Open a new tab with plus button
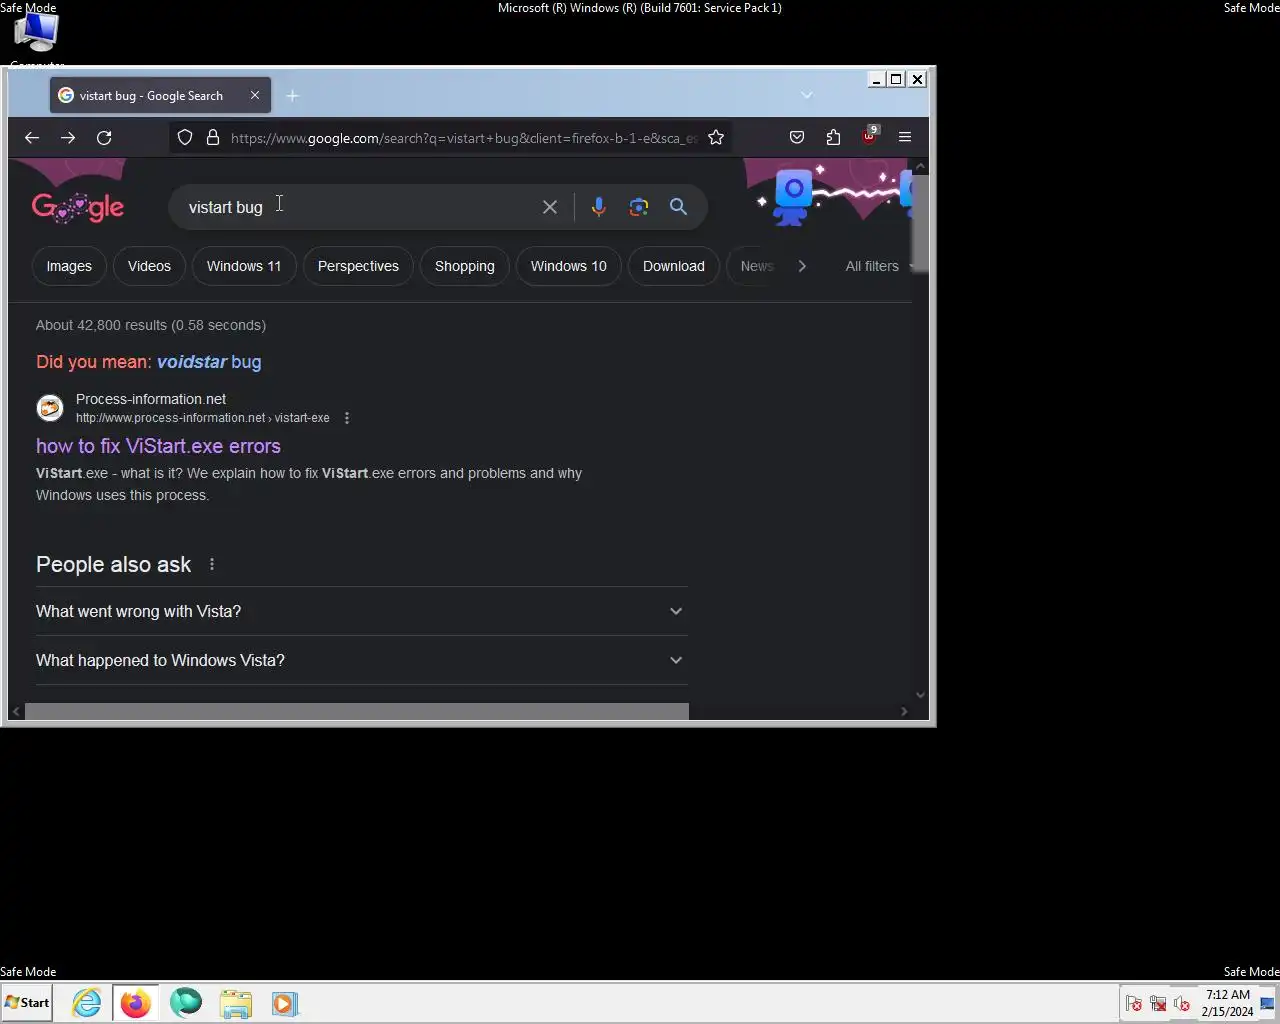Image resolution: width=1280 pixels, height=1024 pixels. click(x=292, y=96)
